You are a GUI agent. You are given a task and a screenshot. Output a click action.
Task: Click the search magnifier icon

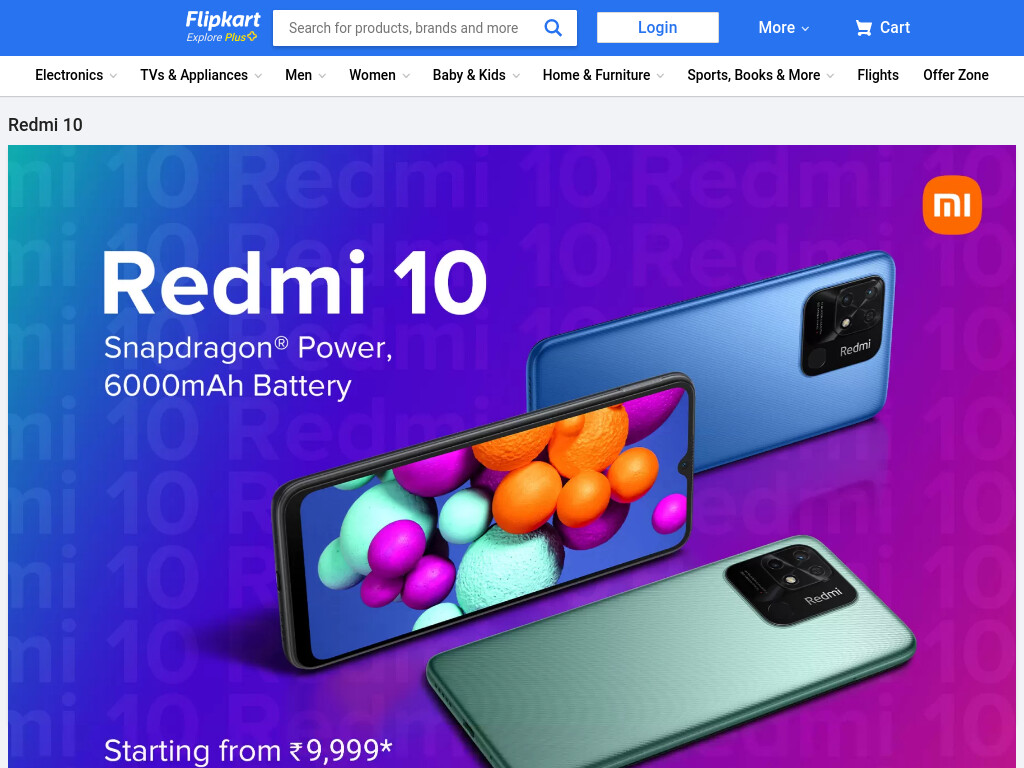[553, 27]
